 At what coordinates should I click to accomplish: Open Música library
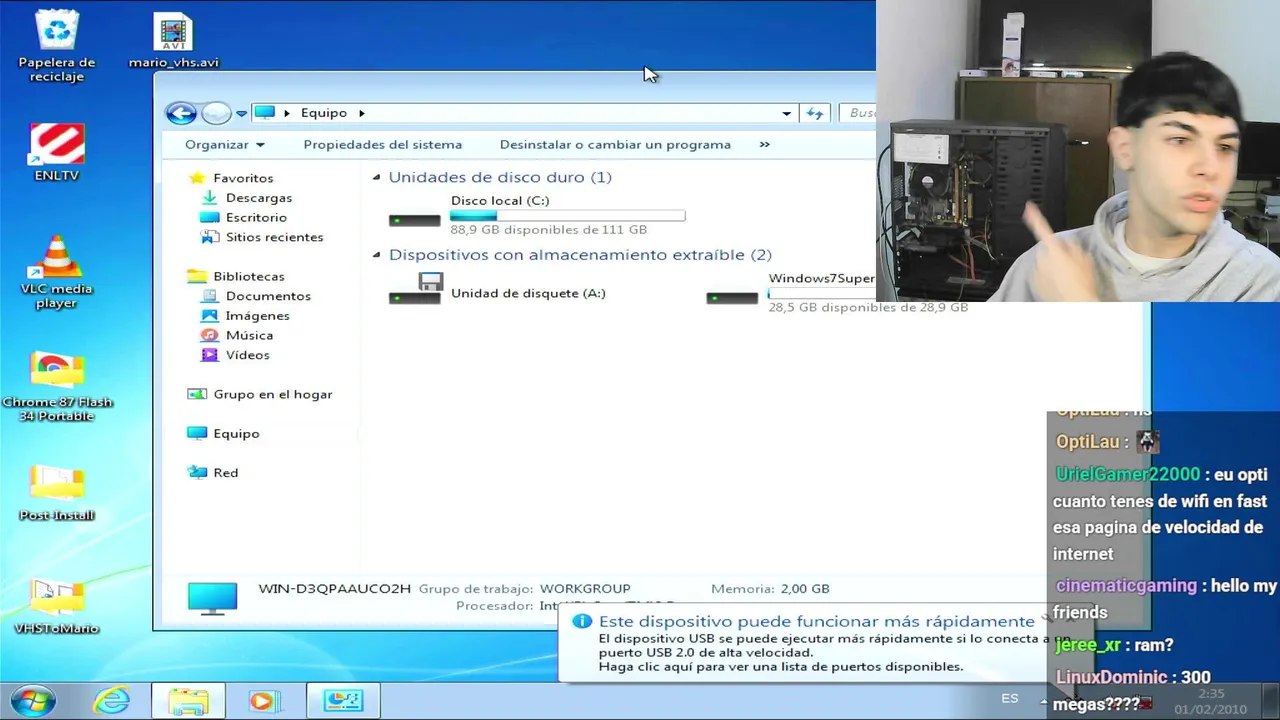coord(249,335)
